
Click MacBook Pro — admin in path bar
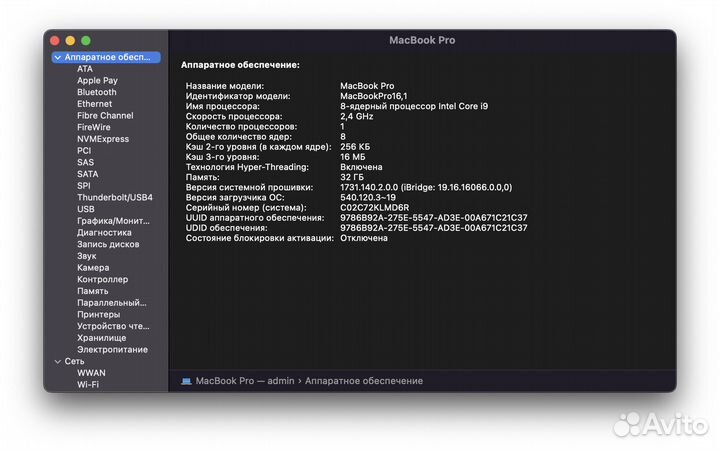click(245, 381)
